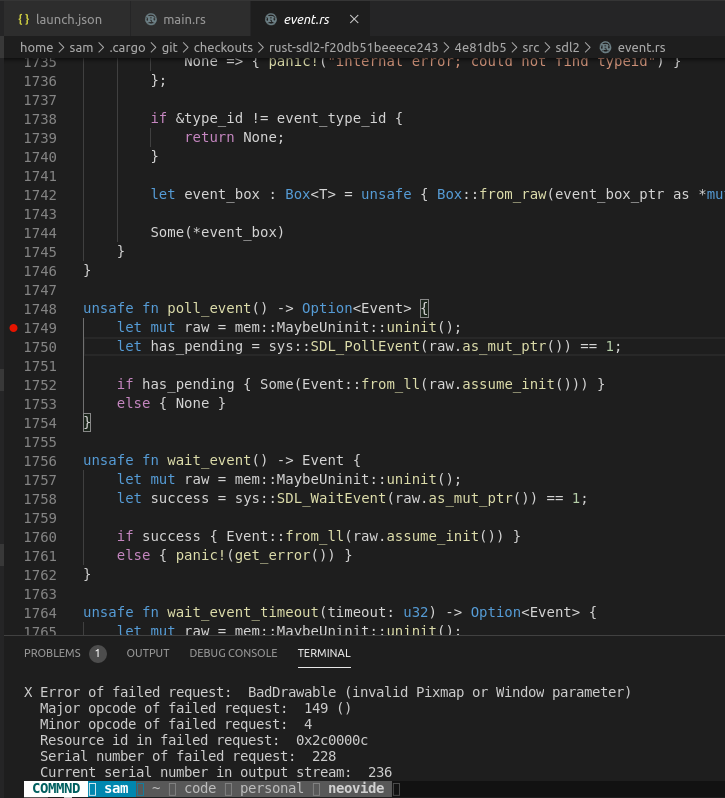725x798 pixels.
Task: Remove the breakpoint on line 1749
Action: point(14,328)
